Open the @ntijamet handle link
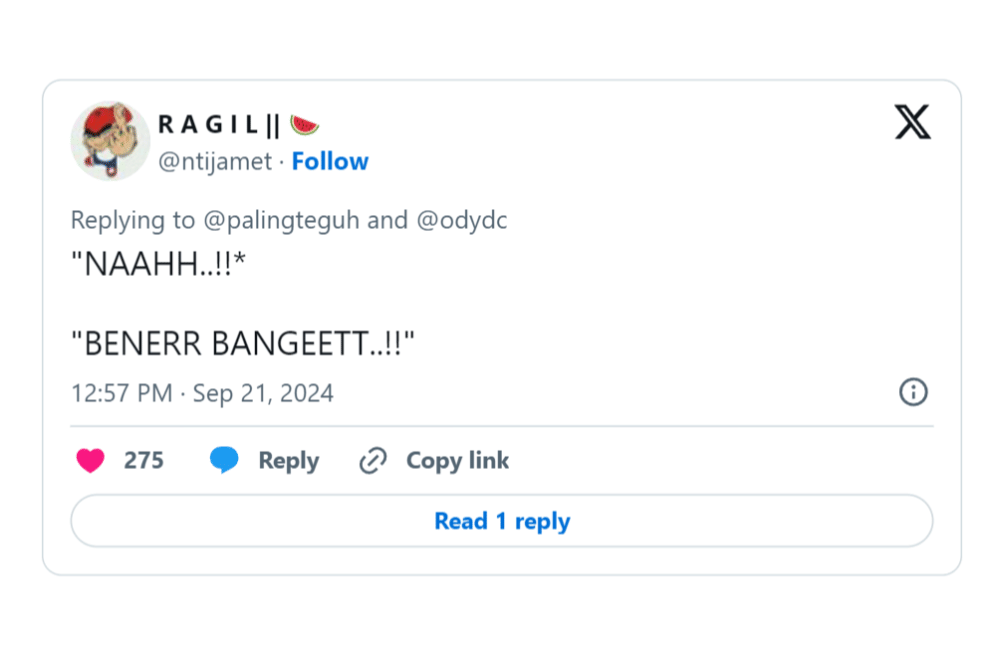1000x656 pixels. coord(215,161)
